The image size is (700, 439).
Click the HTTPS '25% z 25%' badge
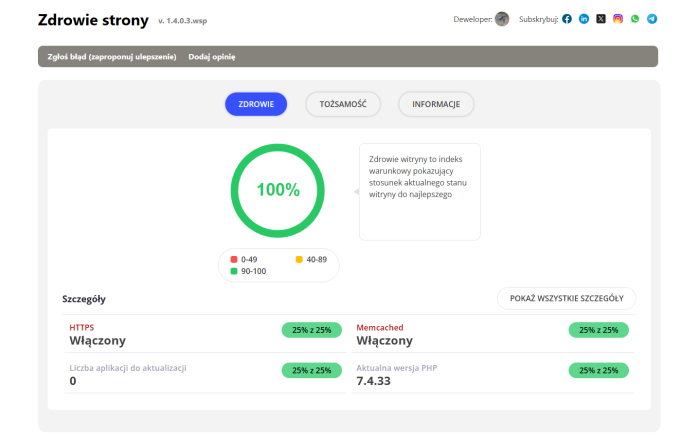coord(312,329)
